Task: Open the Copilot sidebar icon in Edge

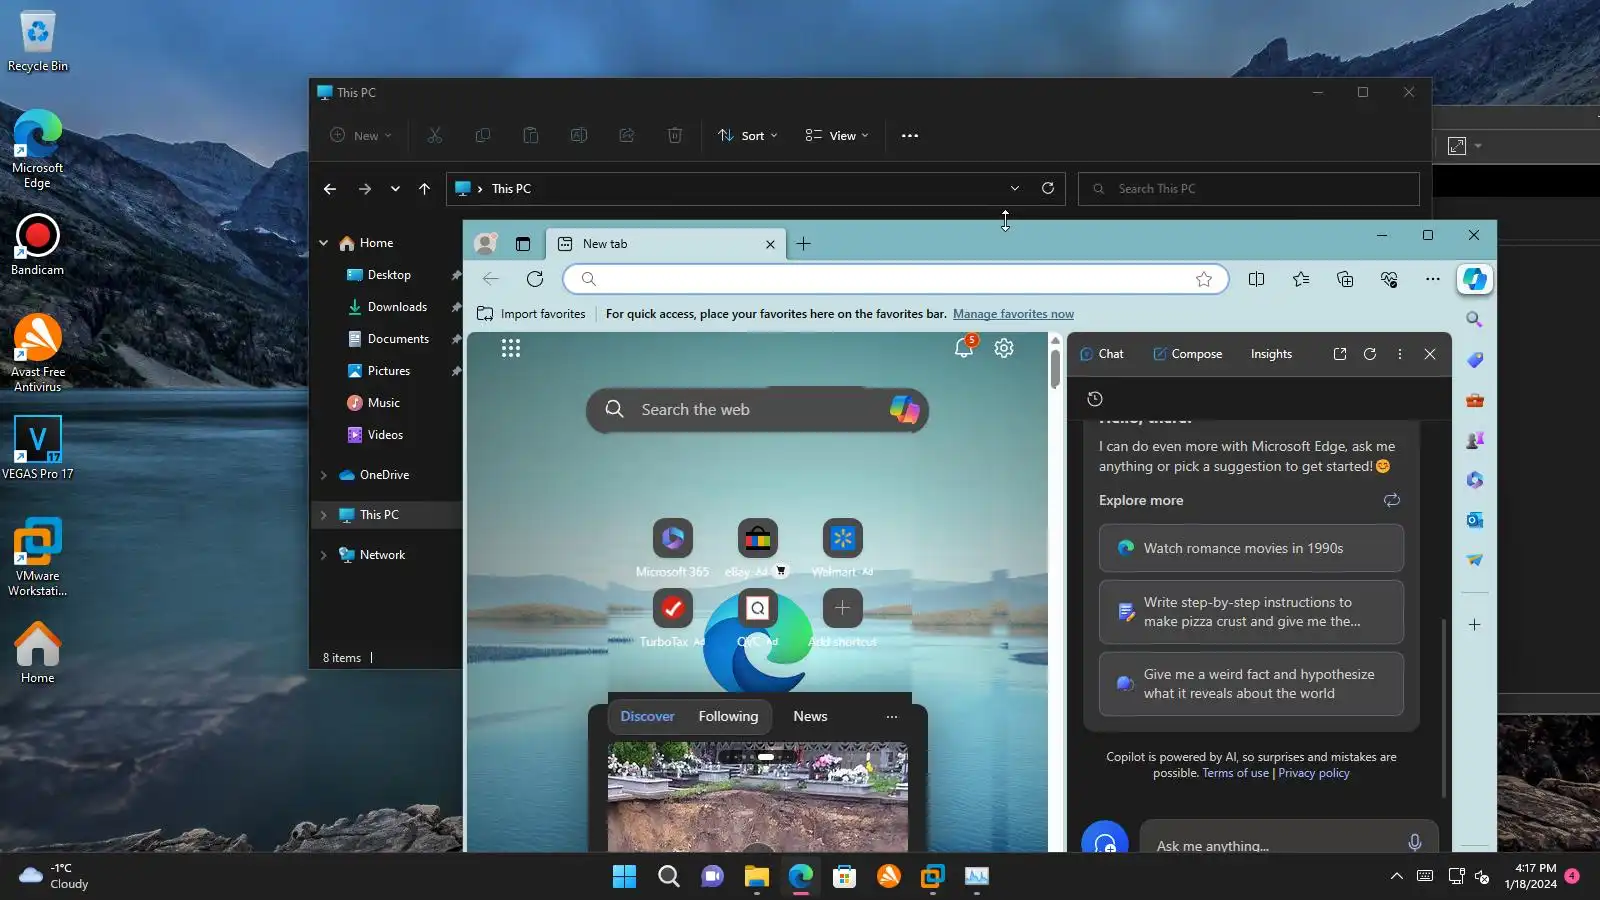Action: (x=1475, y=279)
